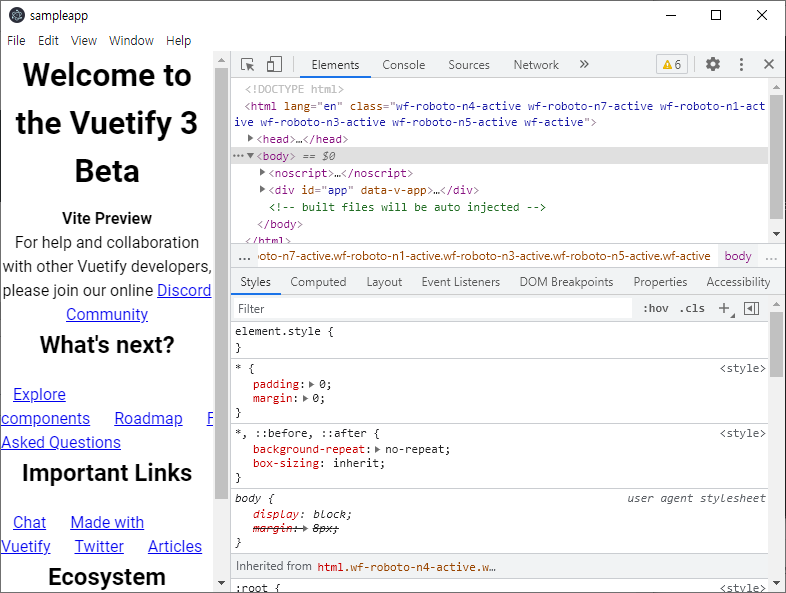The height and width of the screenshot is (593, 786).
Task: Open the View menu
Action: click(x=84, y=41)
